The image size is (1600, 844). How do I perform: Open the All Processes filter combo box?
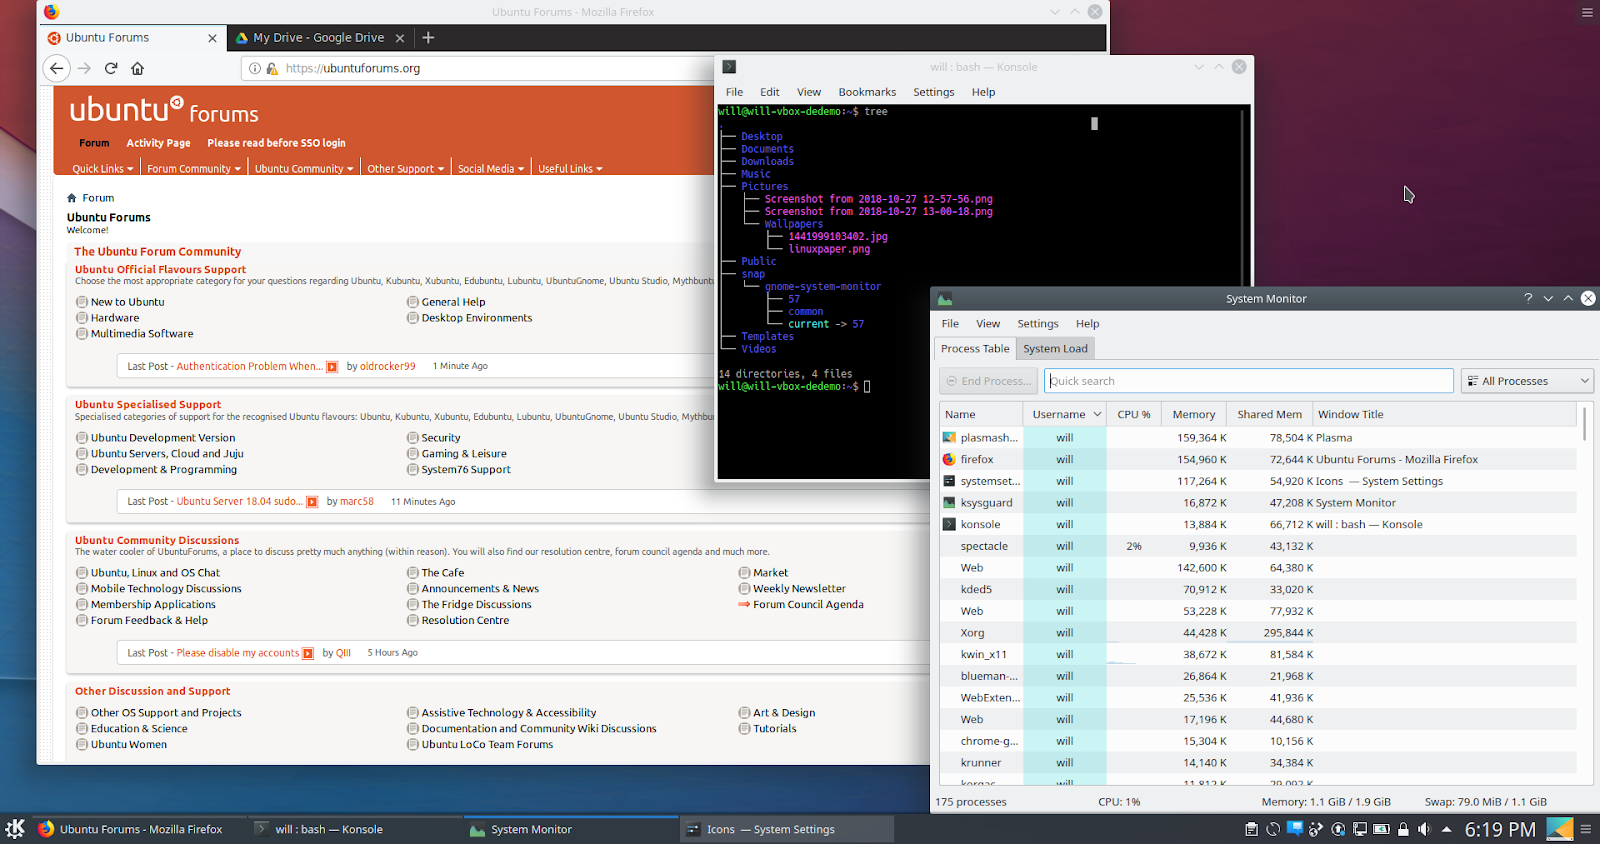click(1527, 381)
